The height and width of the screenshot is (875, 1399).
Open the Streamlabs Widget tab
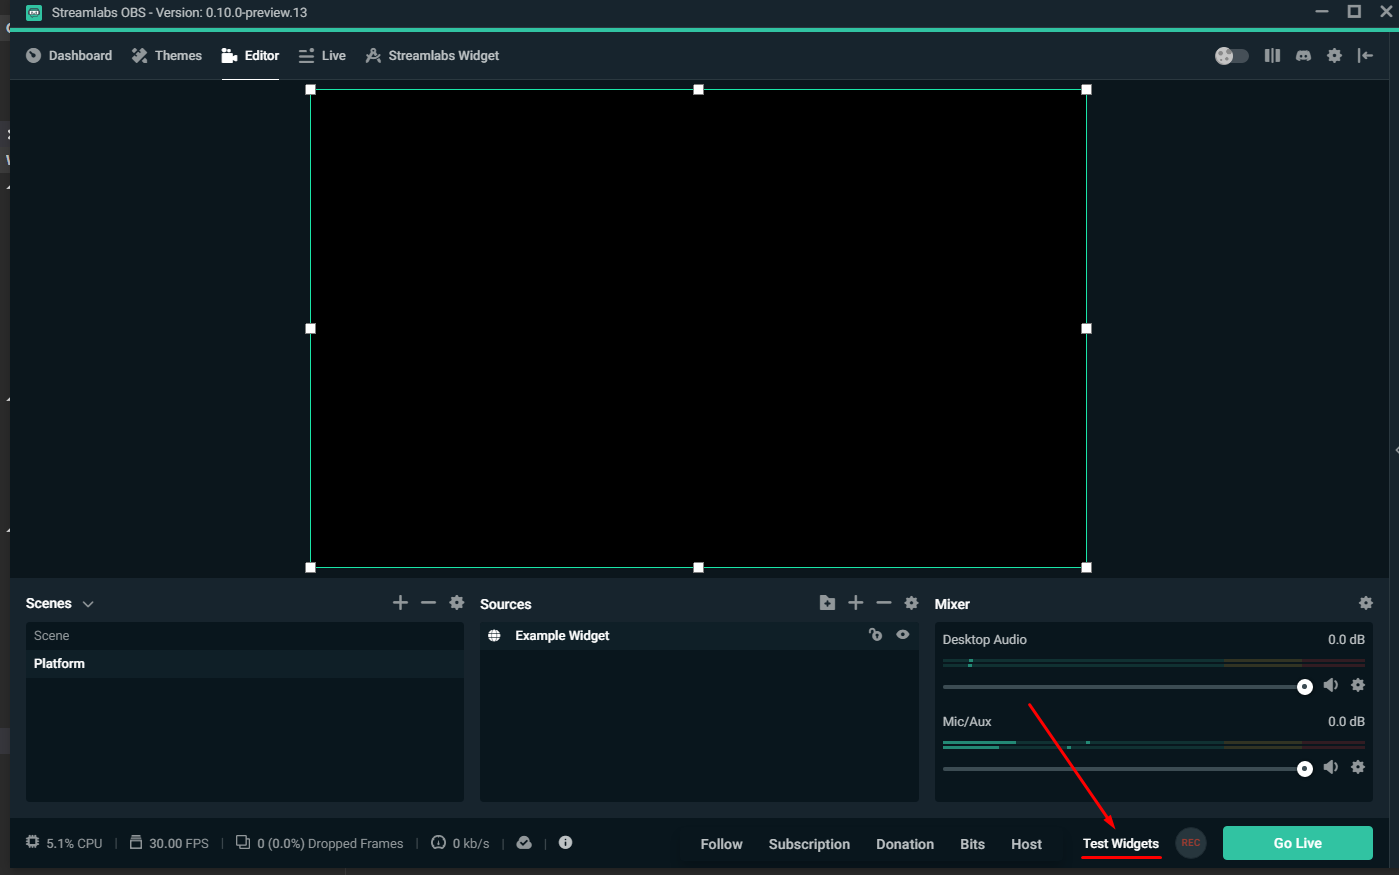(x=432, y=56)
